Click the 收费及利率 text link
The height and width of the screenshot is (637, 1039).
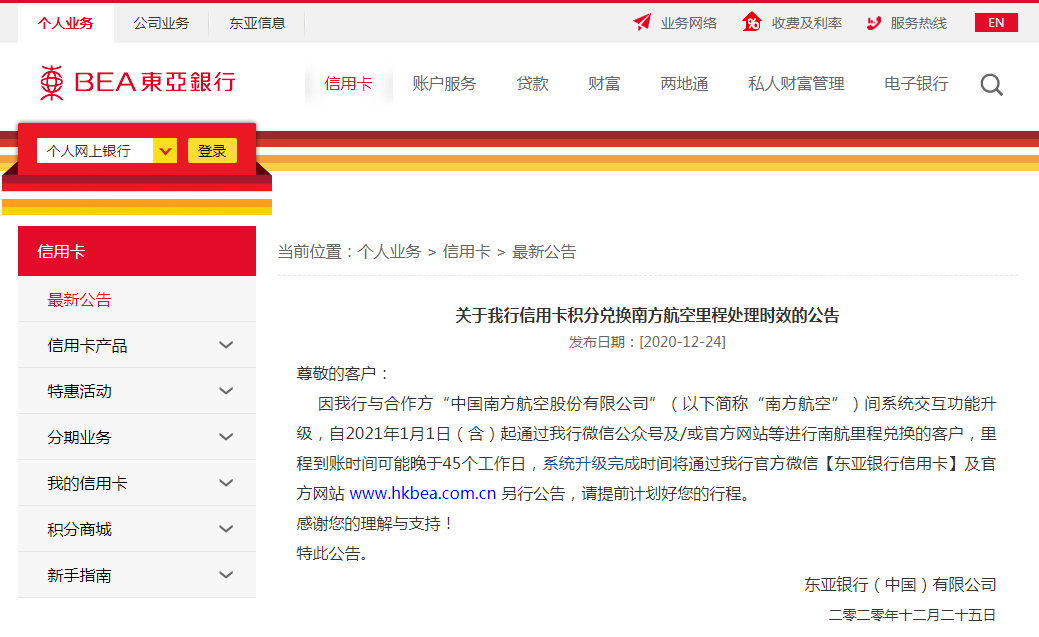tap(807, 23)
